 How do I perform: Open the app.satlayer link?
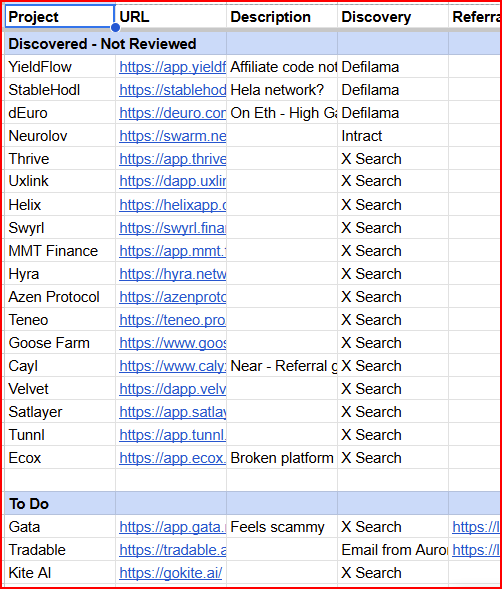172,412
